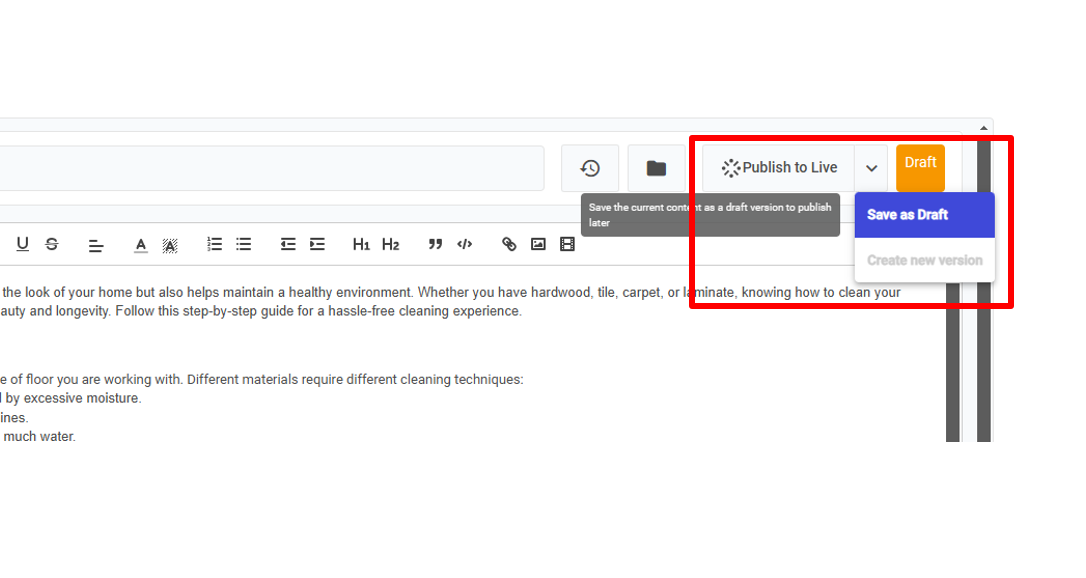Insert a video
The image size is (1086, 578).
pyautogui.click(x=567, y=244)
